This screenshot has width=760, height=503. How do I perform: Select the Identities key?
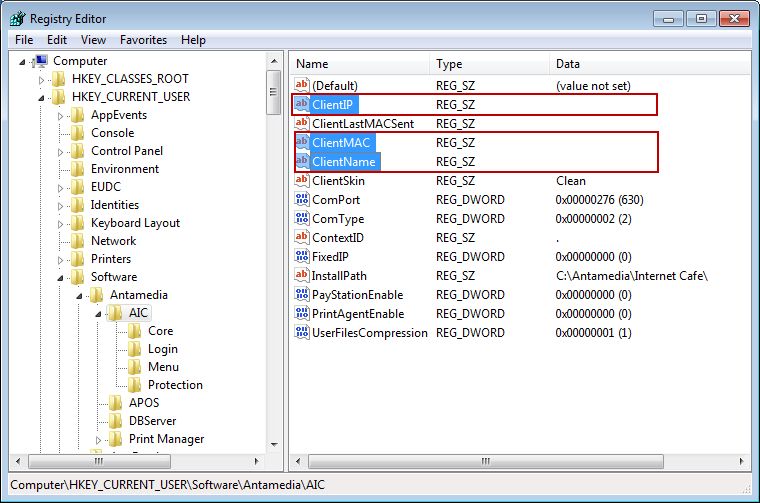(x=115, y=205)
